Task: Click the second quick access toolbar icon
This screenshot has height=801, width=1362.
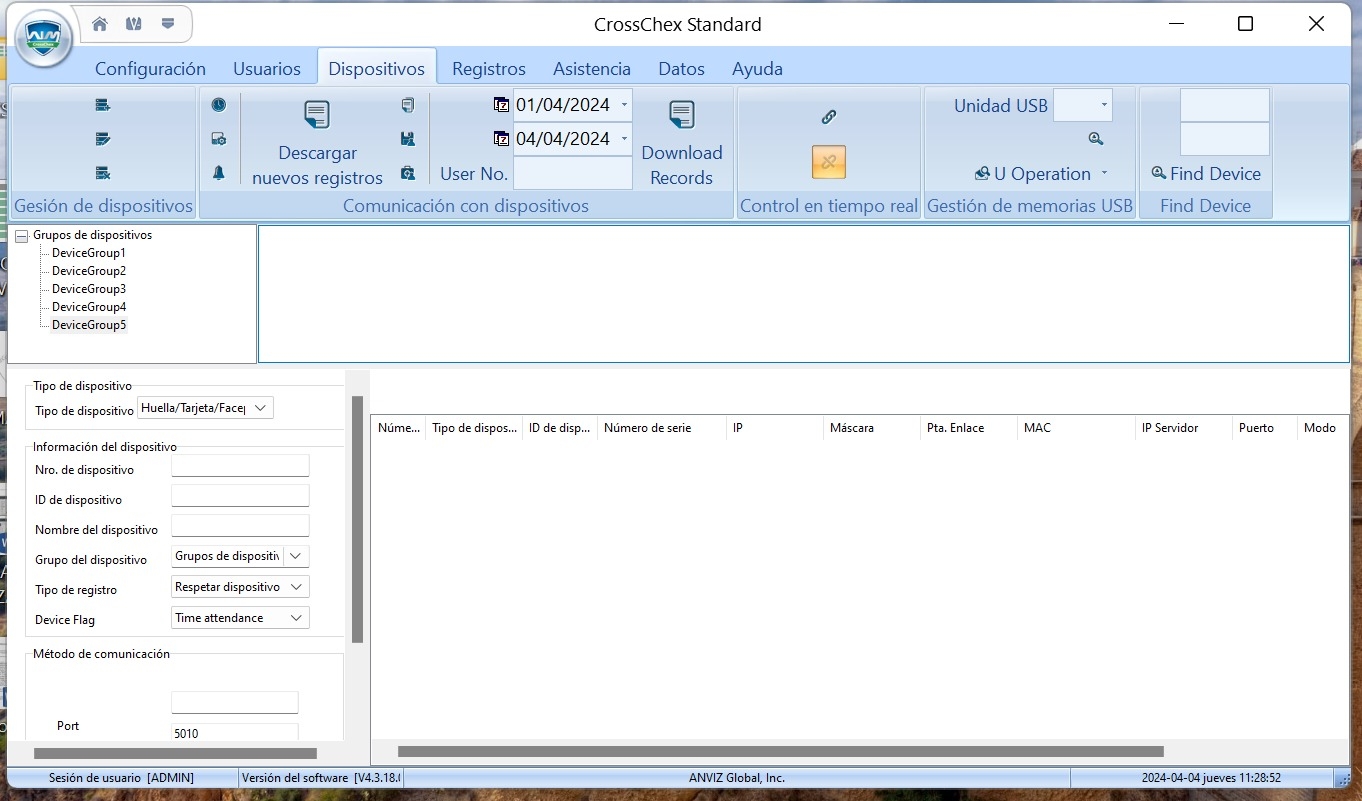Action: pos(133,24)
